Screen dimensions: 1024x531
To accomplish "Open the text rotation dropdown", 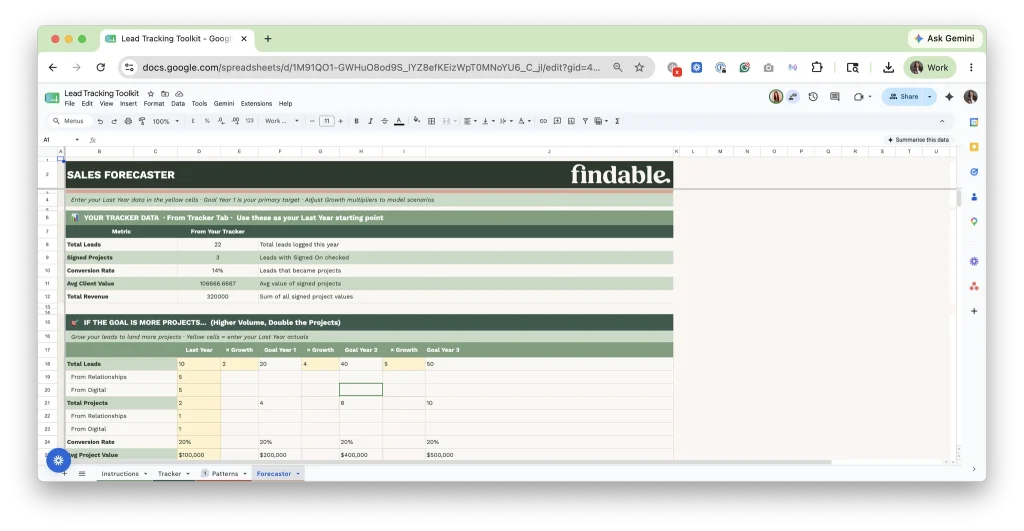I will (524, 121).
